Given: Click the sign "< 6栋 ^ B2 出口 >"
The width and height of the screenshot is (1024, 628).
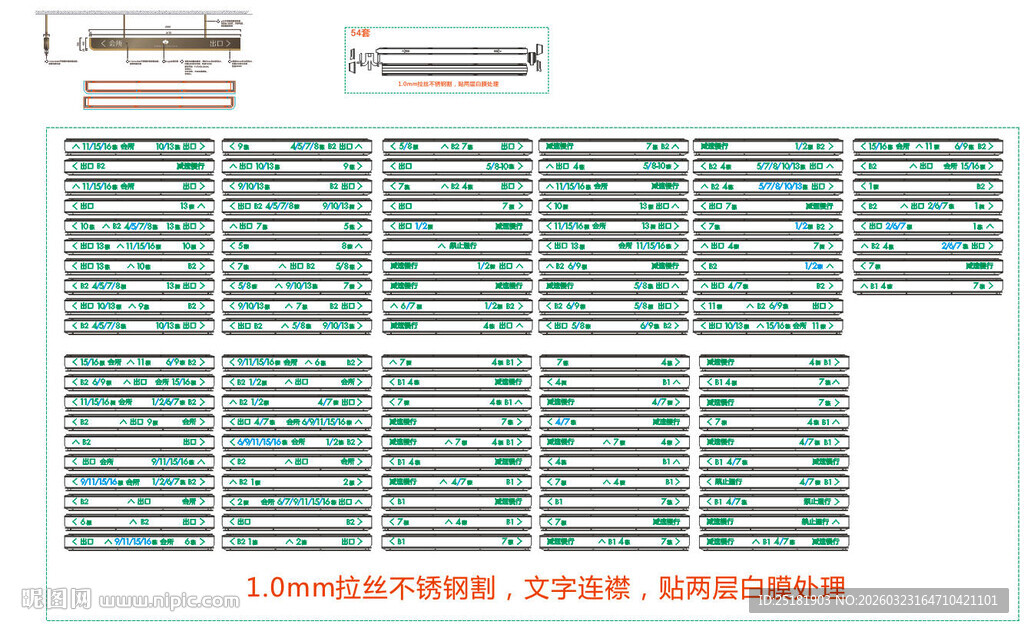Looking at the screenshot, I should tap(138, 524).
